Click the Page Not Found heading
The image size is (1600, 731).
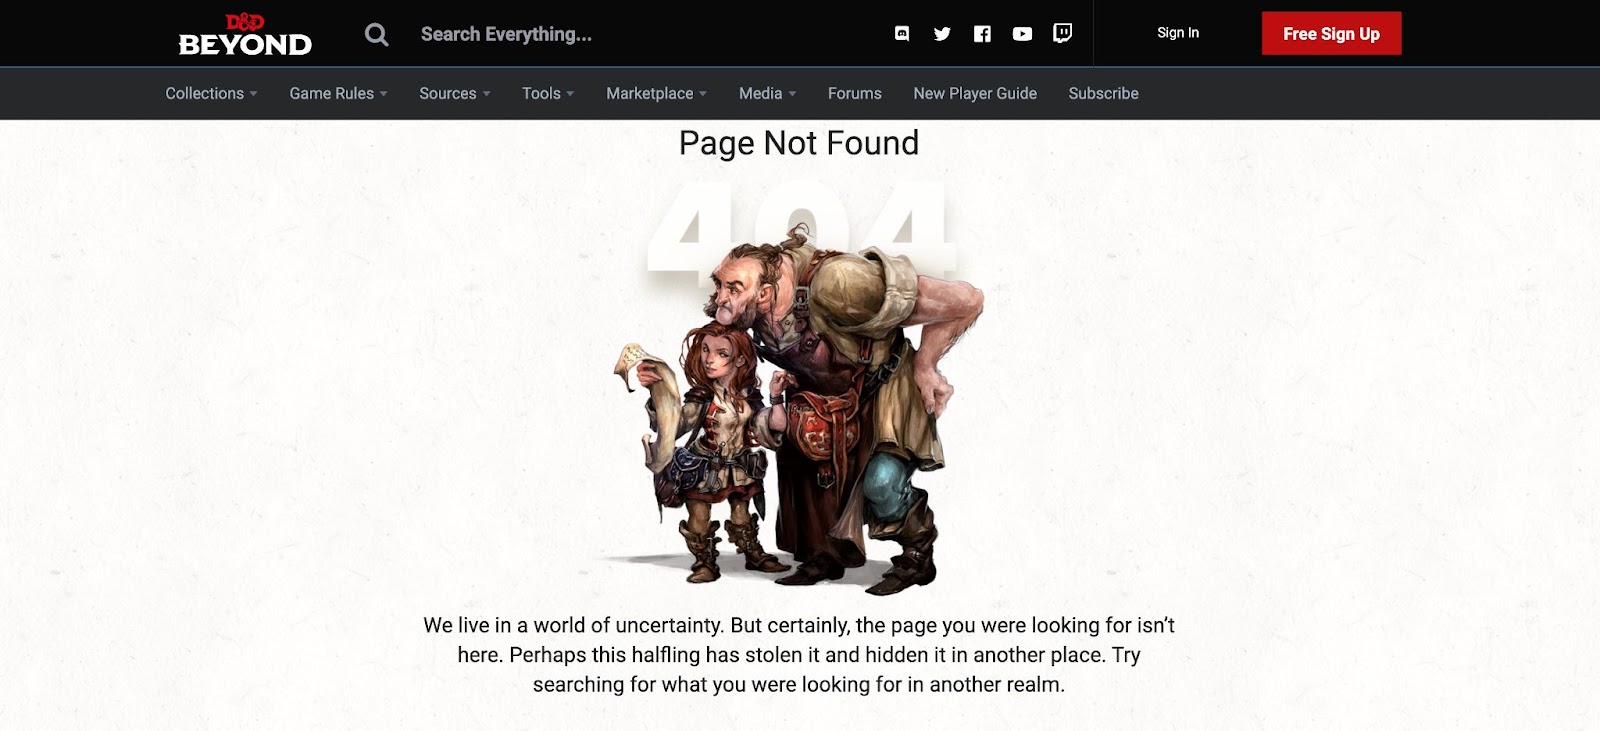pos(799,143)
